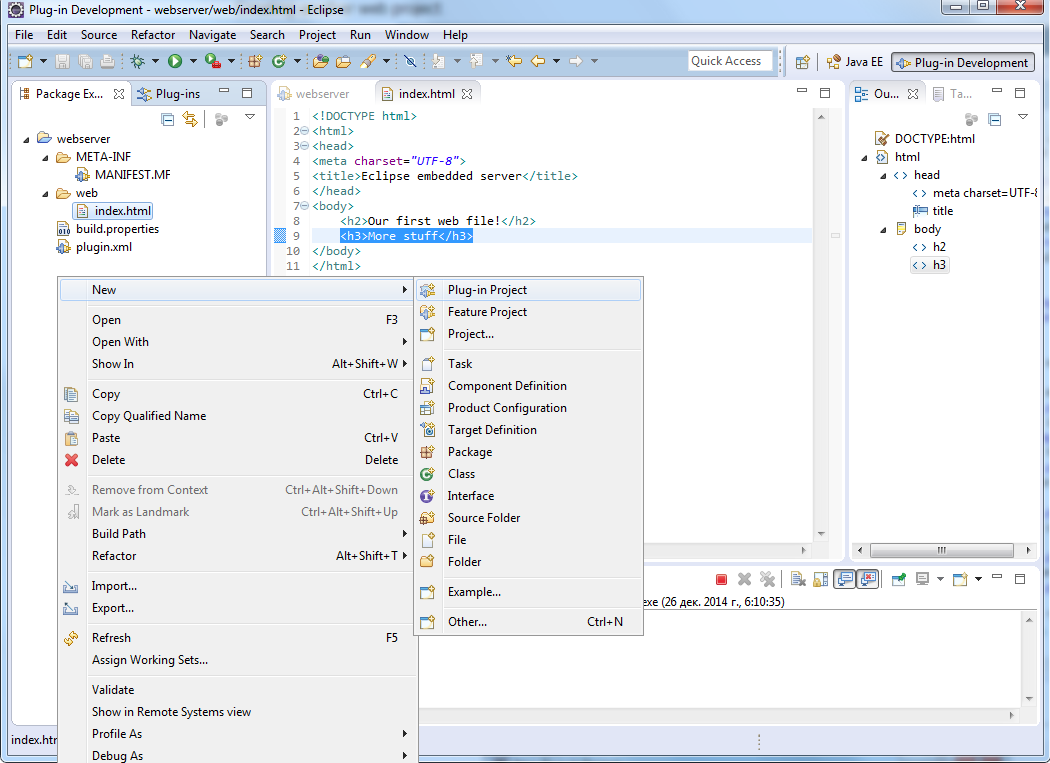Open the Run button dropdown arrow
The image size is (1050, 763).
[x=193, y=62]
